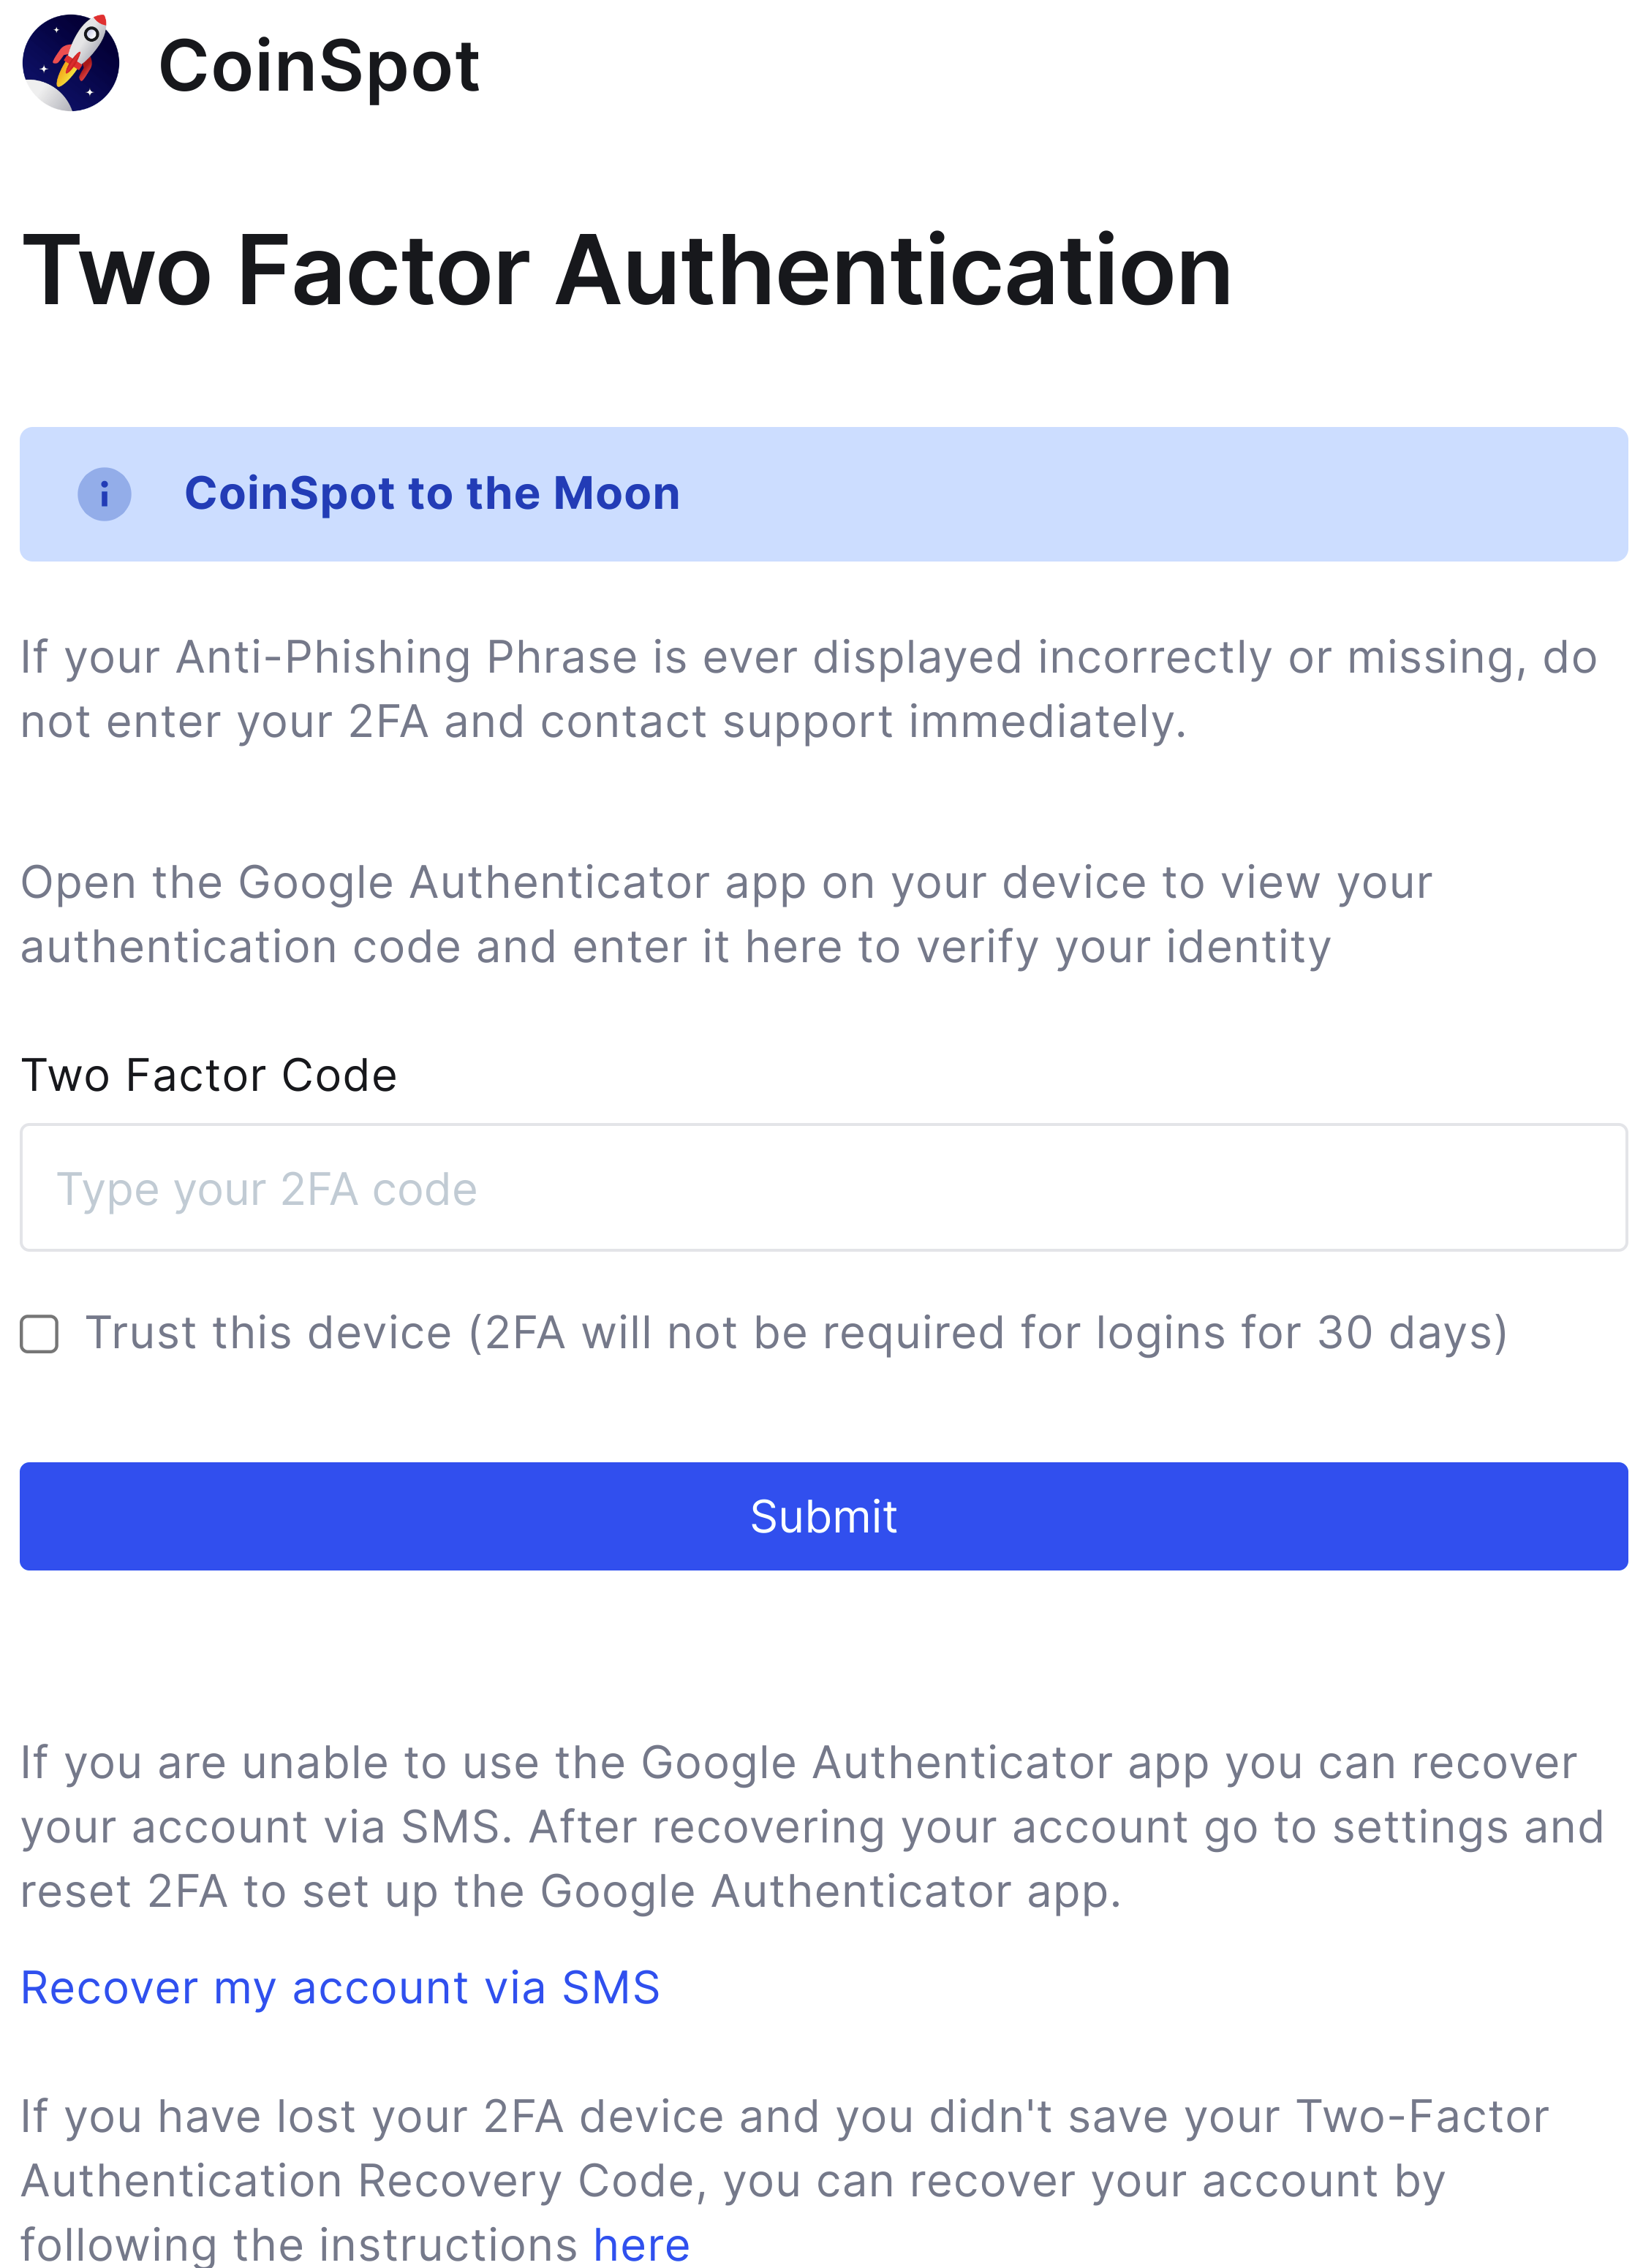Screen dimensions: 1643x2268
Task: Enable the Trust this device checkbox
Action: click(x=40, y=1334)
